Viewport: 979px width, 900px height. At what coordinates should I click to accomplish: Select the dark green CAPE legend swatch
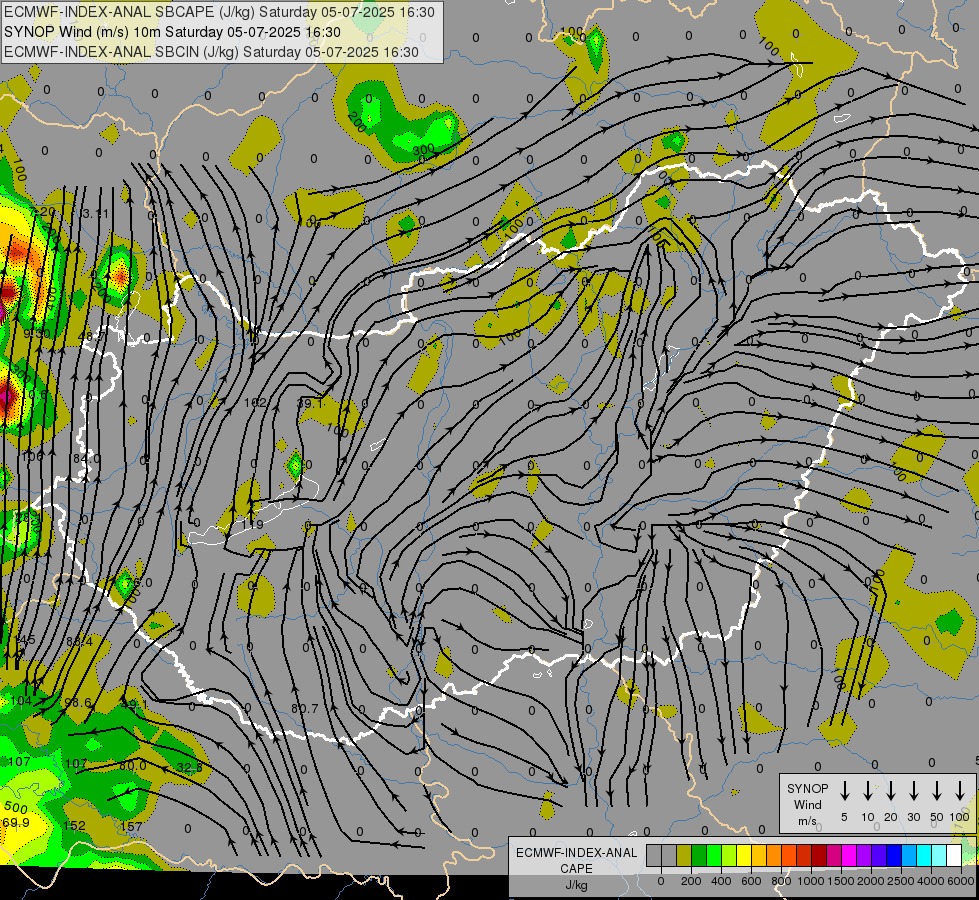699,855
